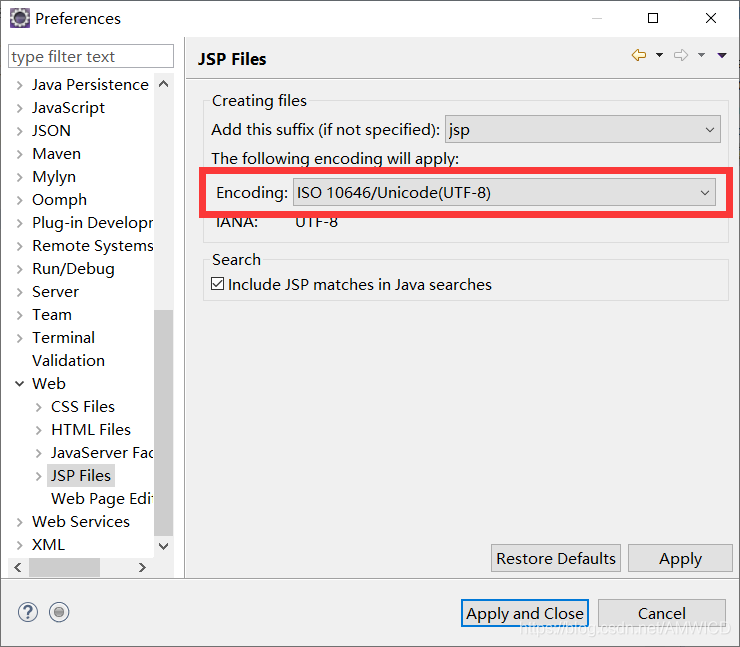Image resolution: width=740 pixels, height=647 pixels.
Task: Expand the Plug-in Development node
Action: click(x=19, y=223)
